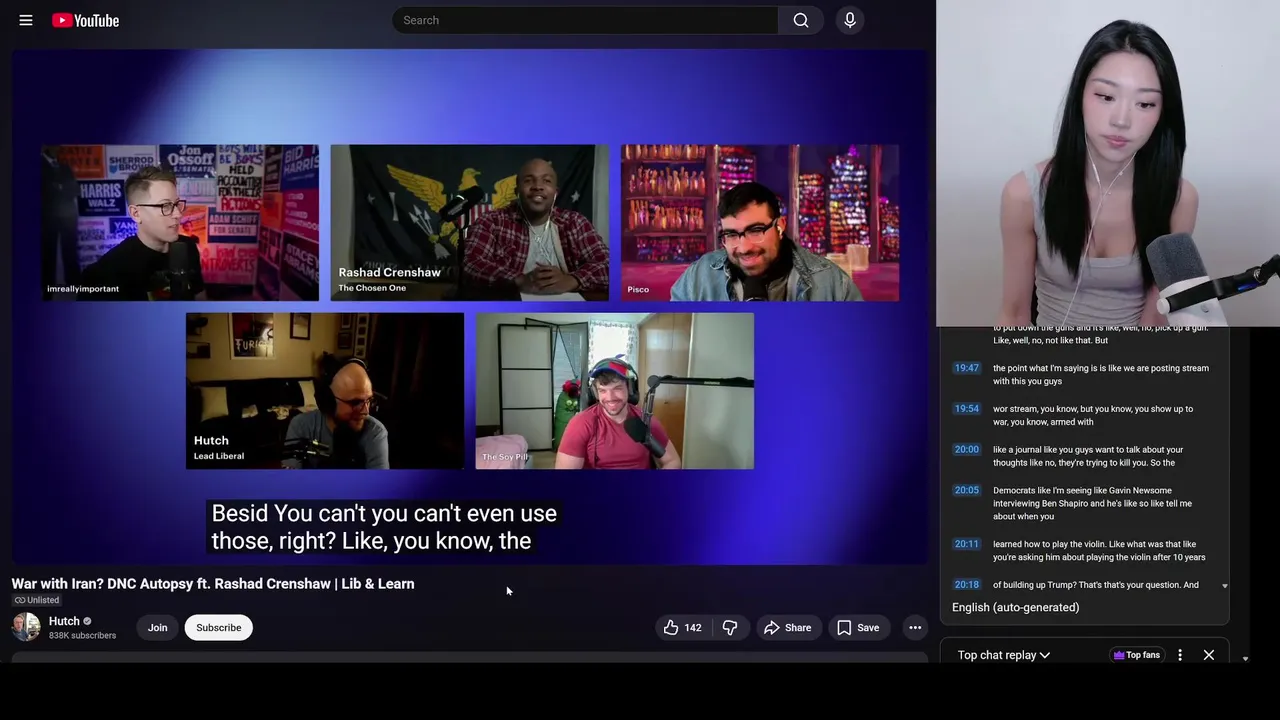1280x720 pixels.
Task: Jump to transcript timestamp 19:54
Action: 966,409
